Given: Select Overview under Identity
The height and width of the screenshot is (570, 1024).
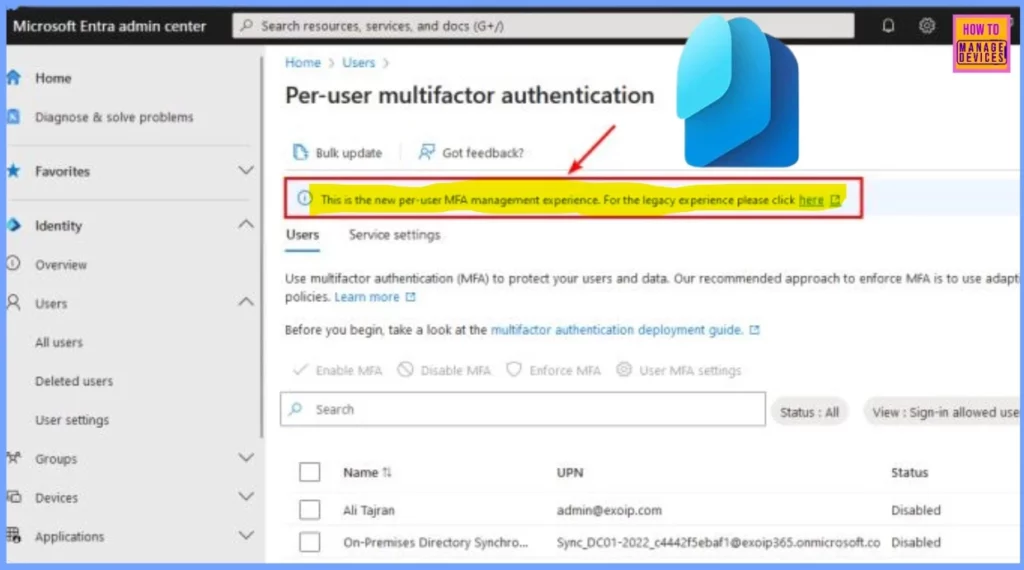Looking at the screenshot, I should [x=61, y=264].
